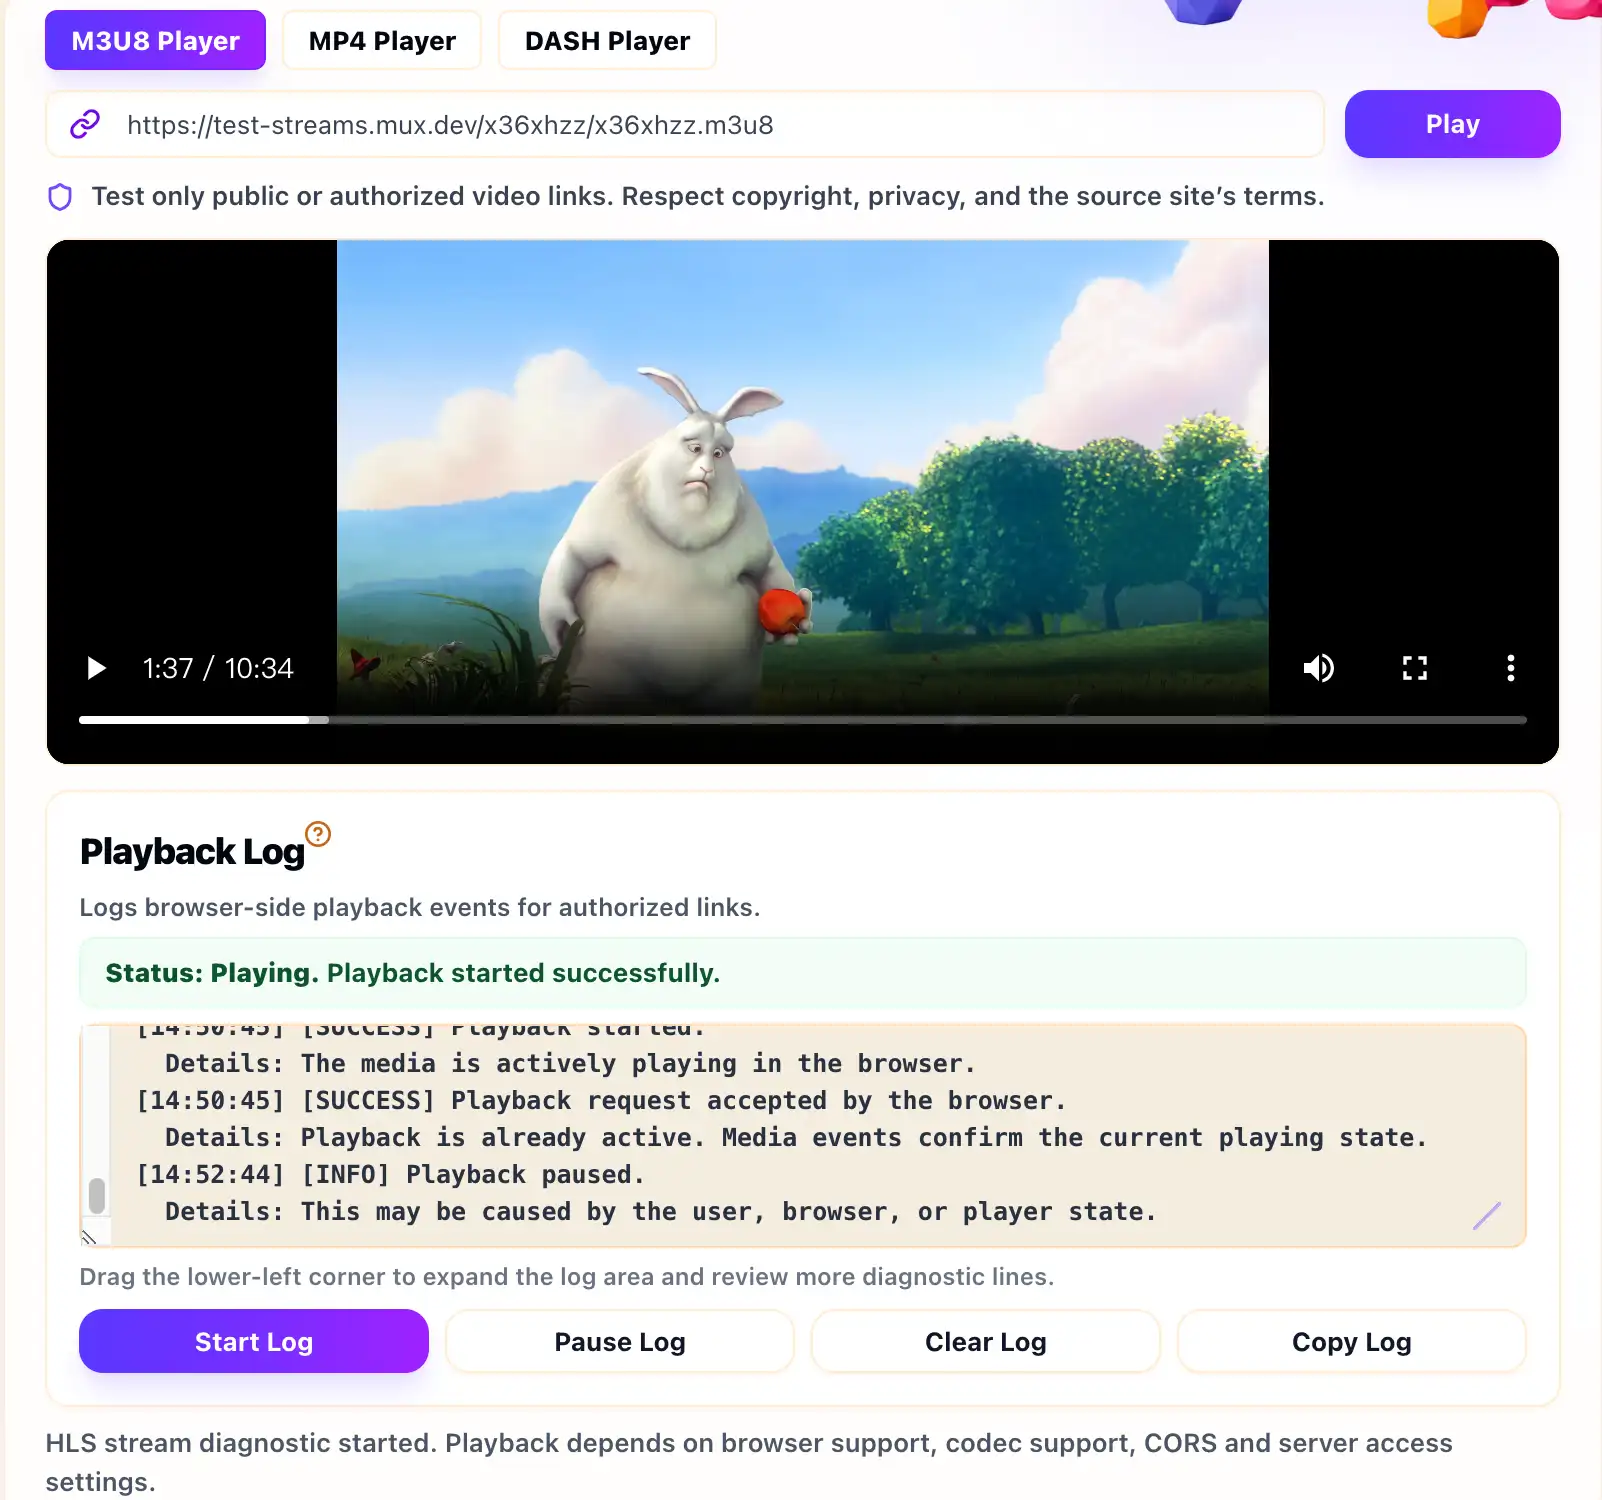Enter fullscreen mode on the video
The image size is (1602, 1500).
point(1414,668)
